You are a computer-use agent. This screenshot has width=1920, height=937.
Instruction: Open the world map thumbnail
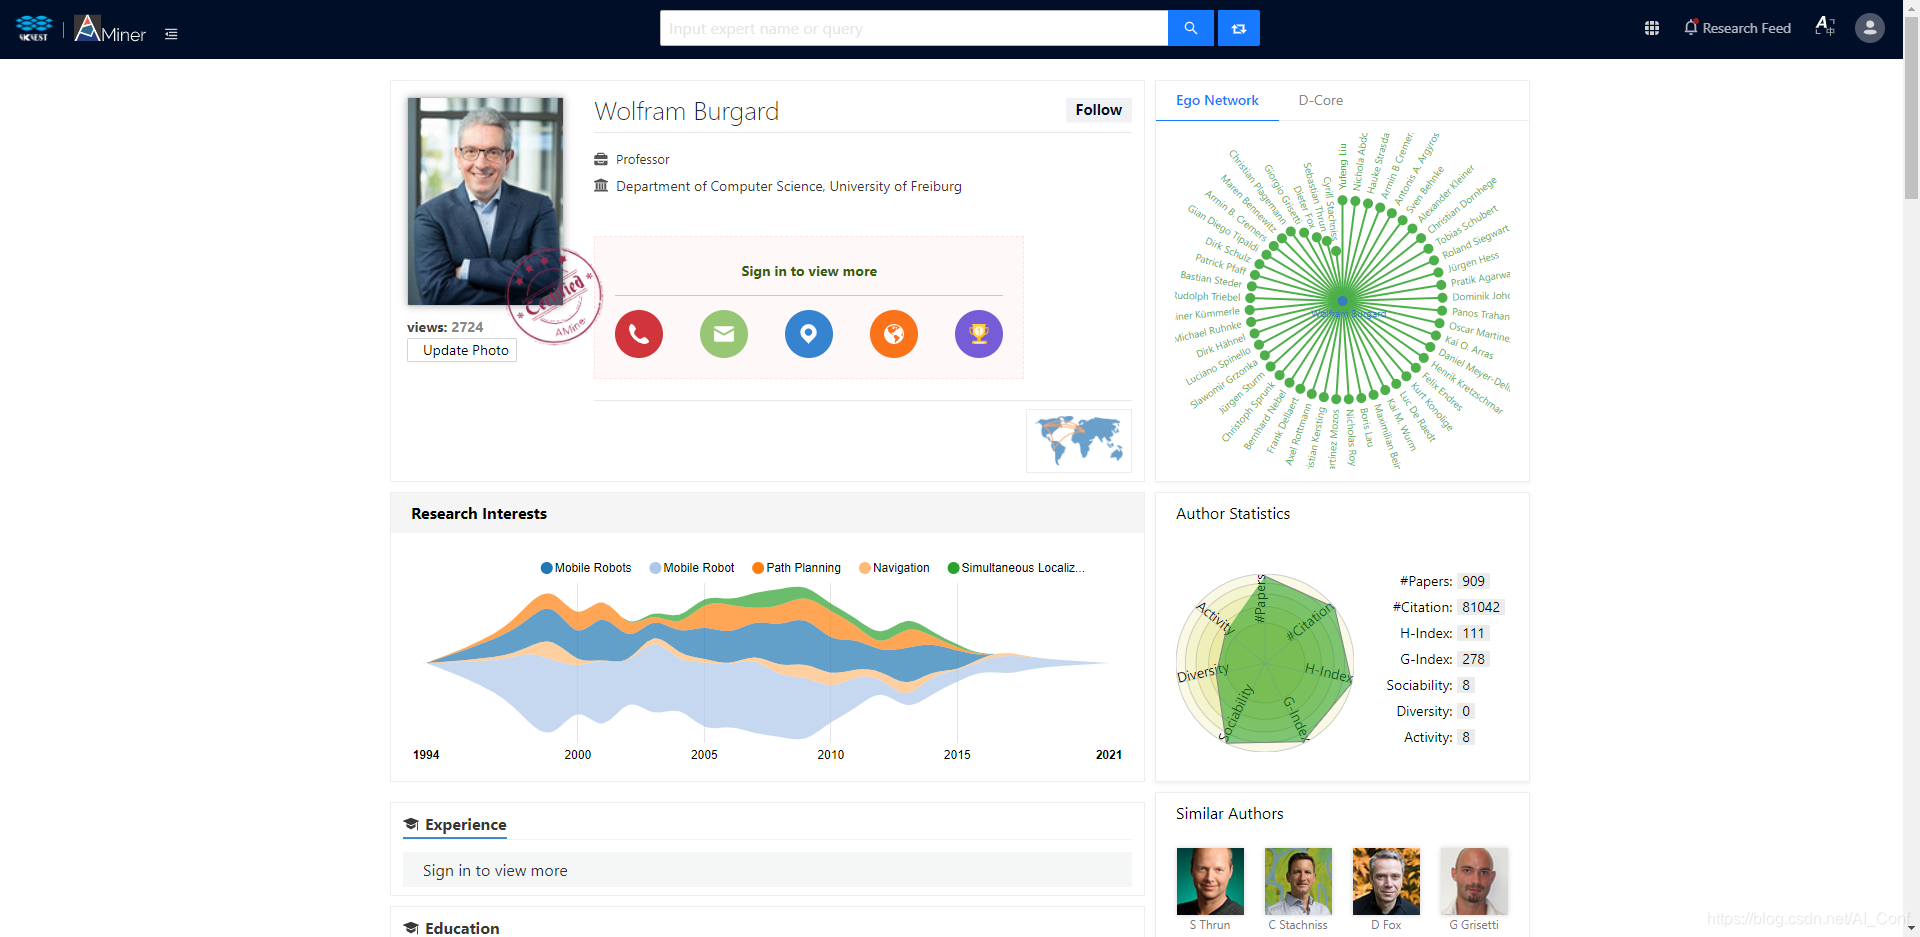pos(1079,440)
